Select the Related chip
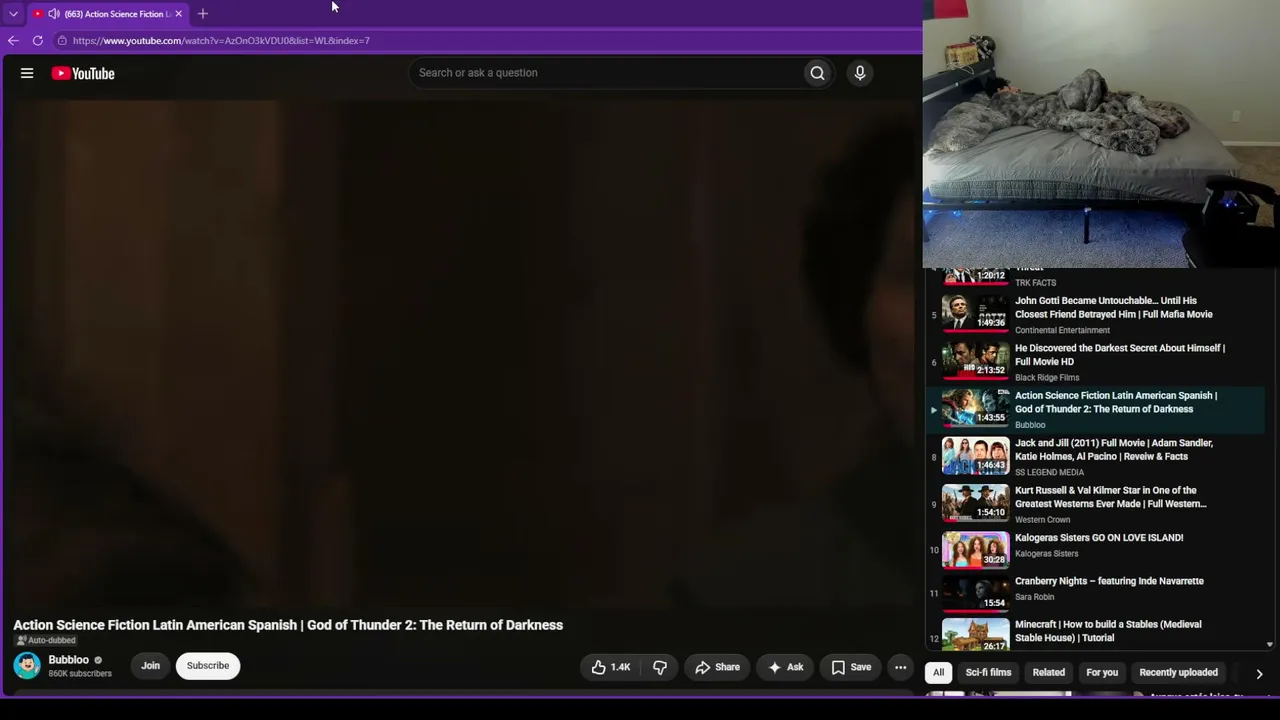Screen dimensions: 1280x720 [x=1048, y=673]
